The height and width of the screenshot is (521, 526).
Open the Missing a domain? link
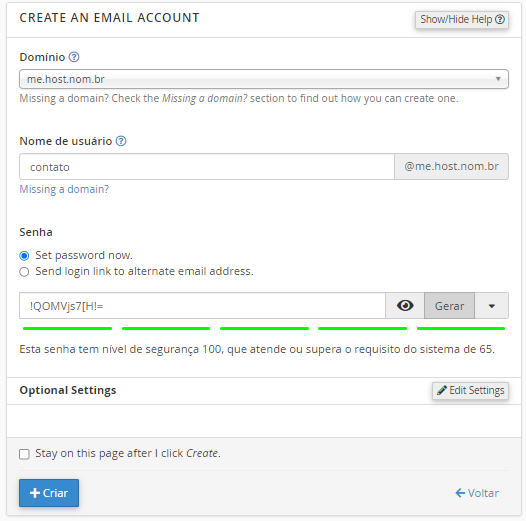64,189
